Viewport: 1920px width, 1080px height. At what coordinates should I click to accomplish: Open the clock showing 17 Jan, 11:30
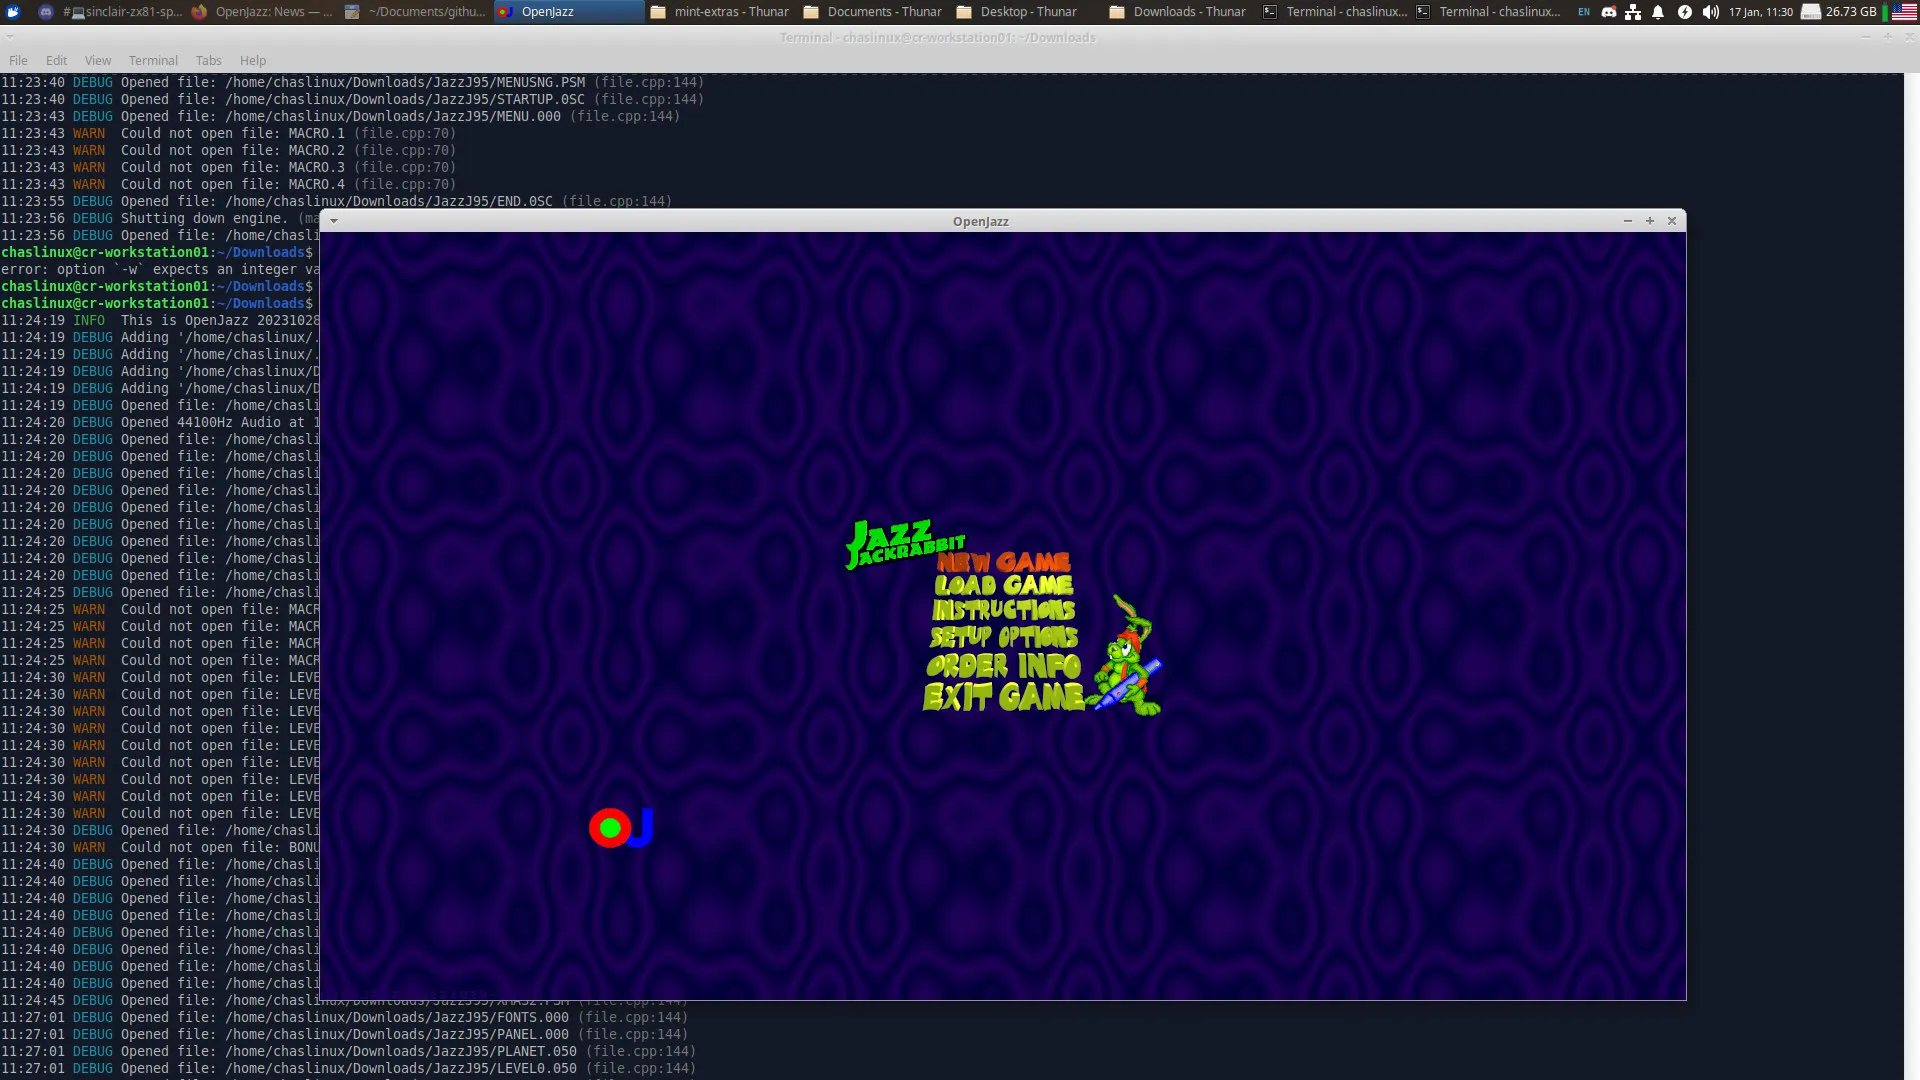pyautogui.click(x=1761, y=12)
